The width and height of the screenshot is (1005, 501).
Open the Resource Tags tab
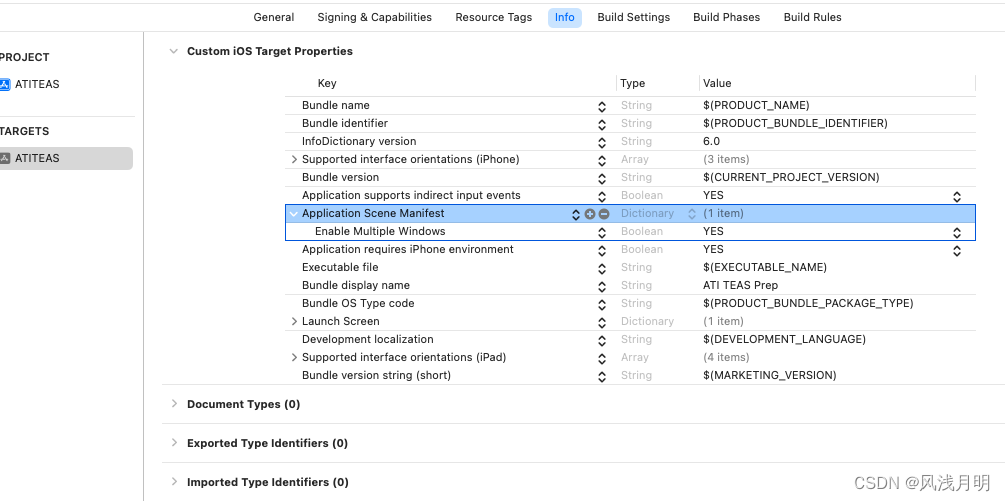[x=494, y=17]
